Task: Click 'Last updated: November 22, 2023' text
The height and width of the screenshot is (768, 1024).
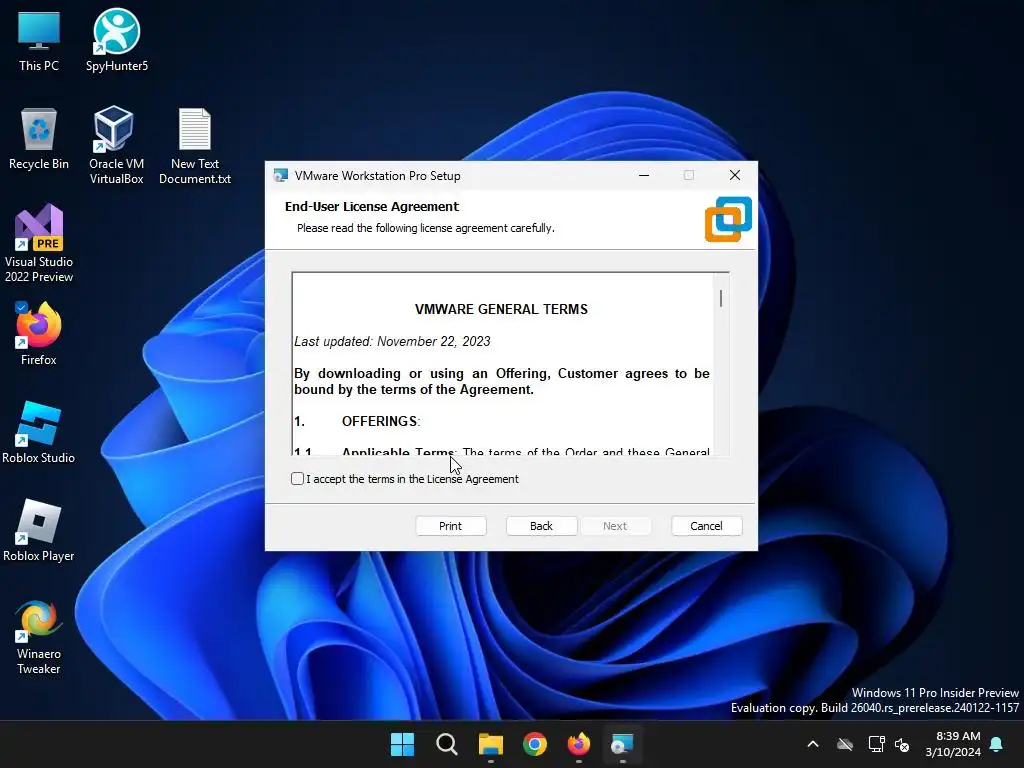Action: tap(392, 342)
